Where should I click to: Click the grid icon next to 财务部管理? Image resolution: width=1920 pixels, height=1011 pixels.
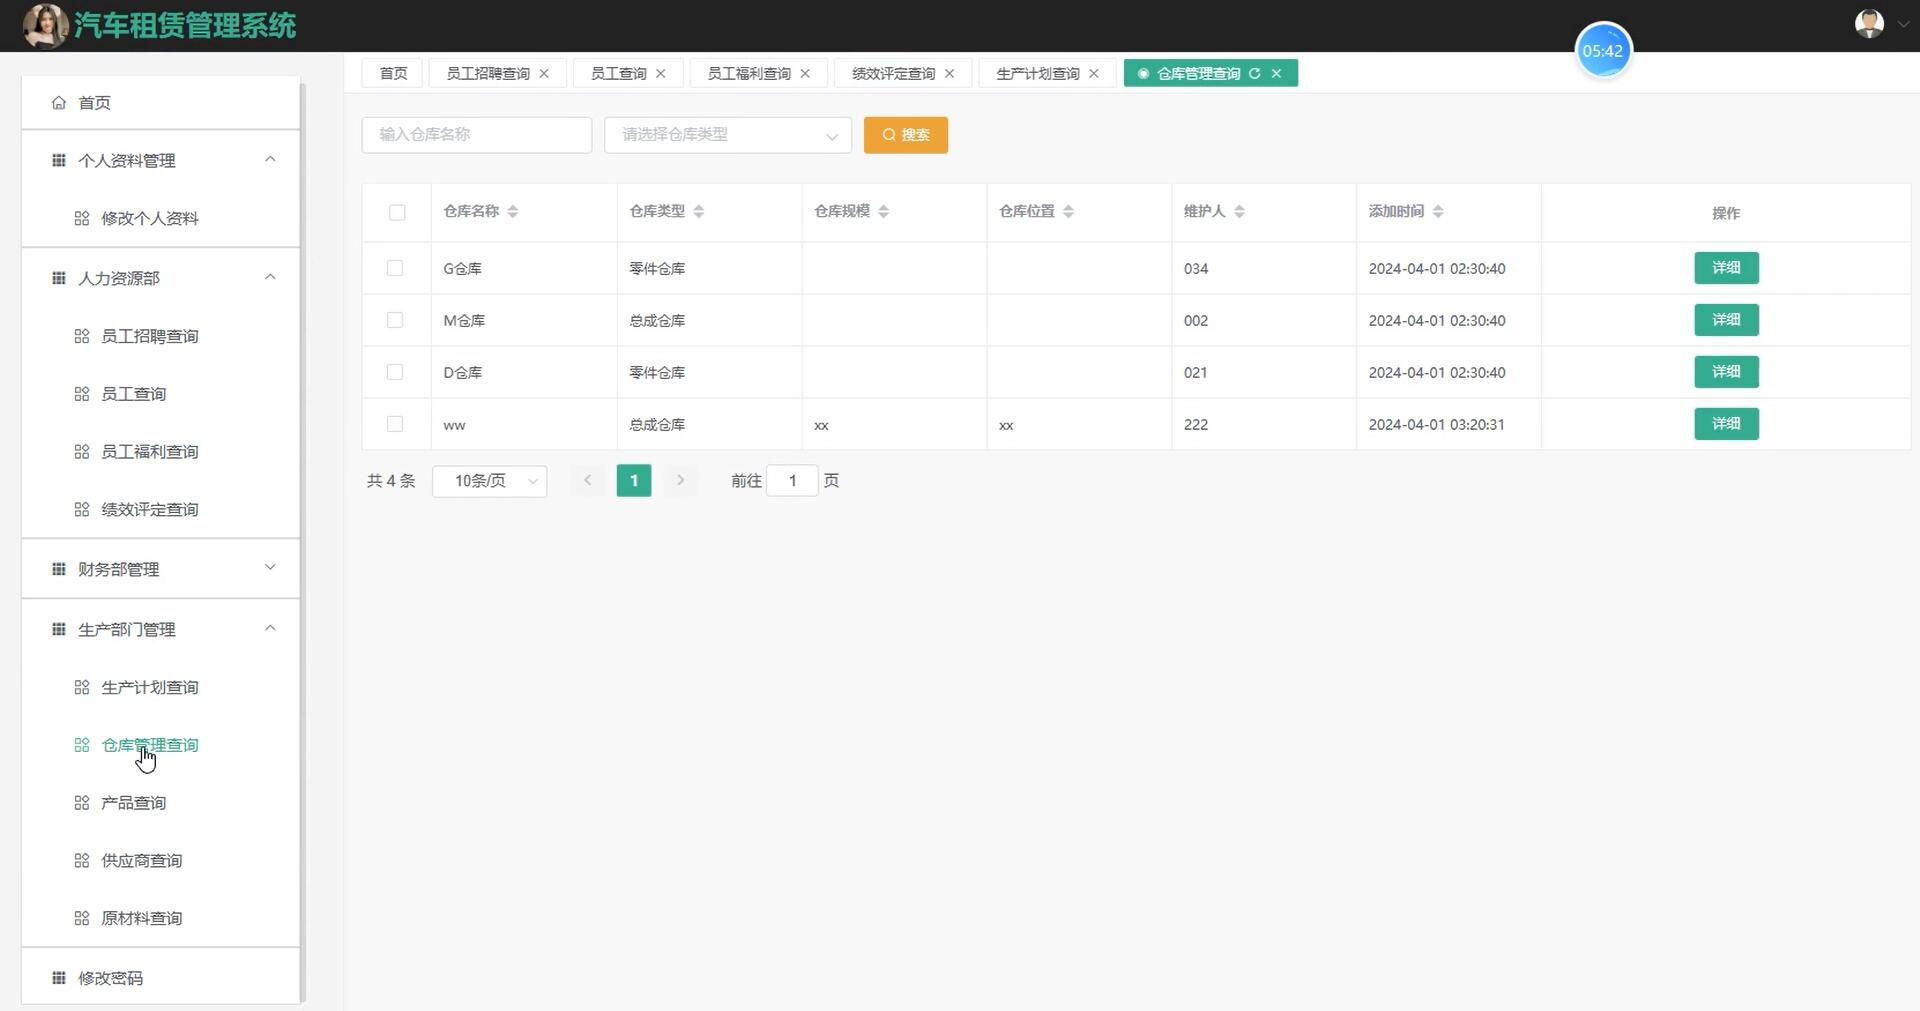[59, 569]
